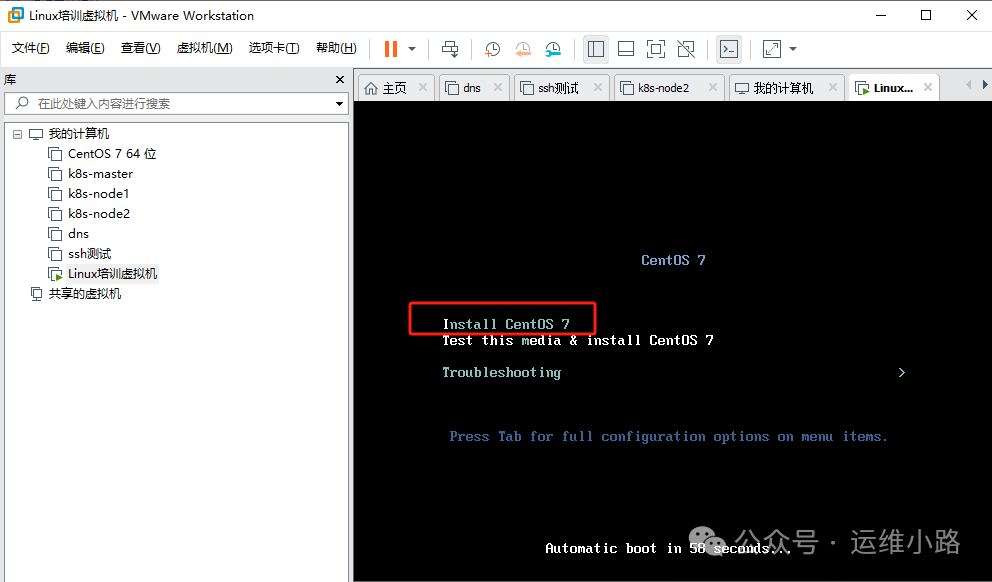Viewport: 992px width, 582px height.
Task: Take a snapshot of this virtual machine
Action: click(x=492, y=49)
